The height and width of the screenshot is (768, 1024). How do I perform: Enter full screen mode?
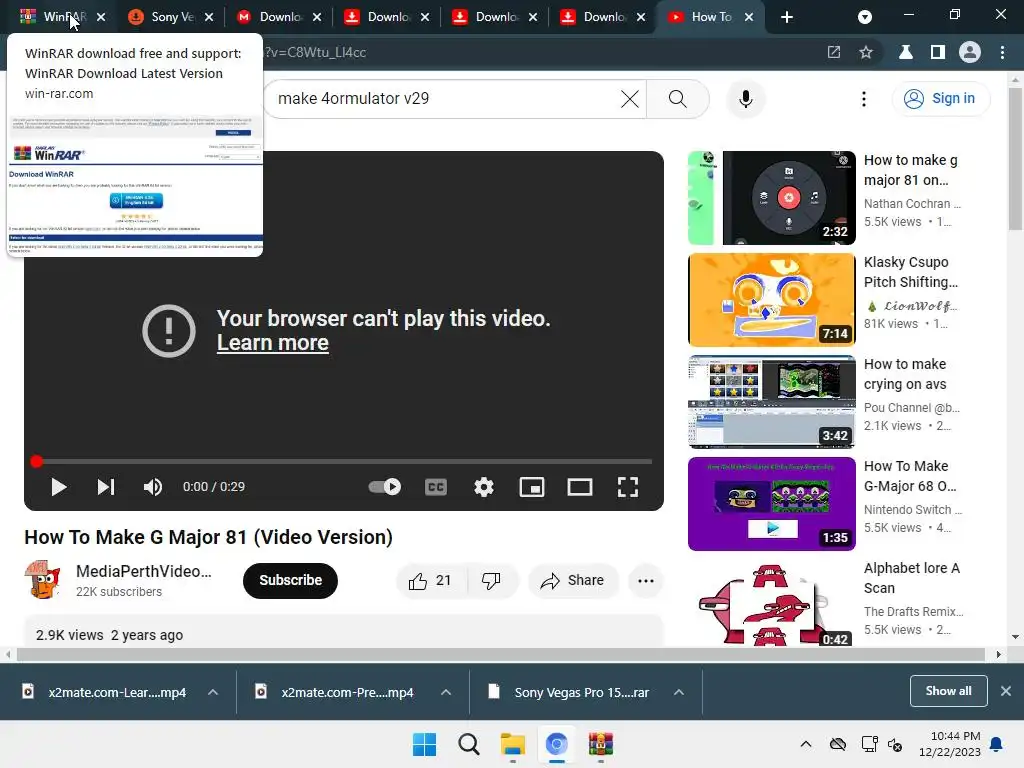[x=628, y=487]
